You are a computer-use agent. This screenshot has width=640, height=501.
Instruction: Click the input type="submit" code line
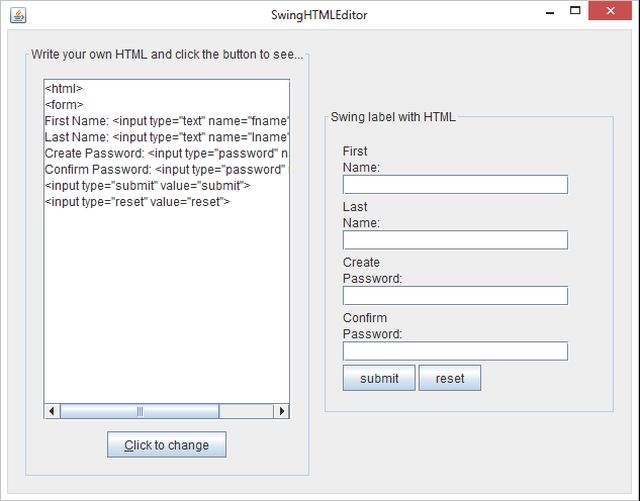[147, 185]
